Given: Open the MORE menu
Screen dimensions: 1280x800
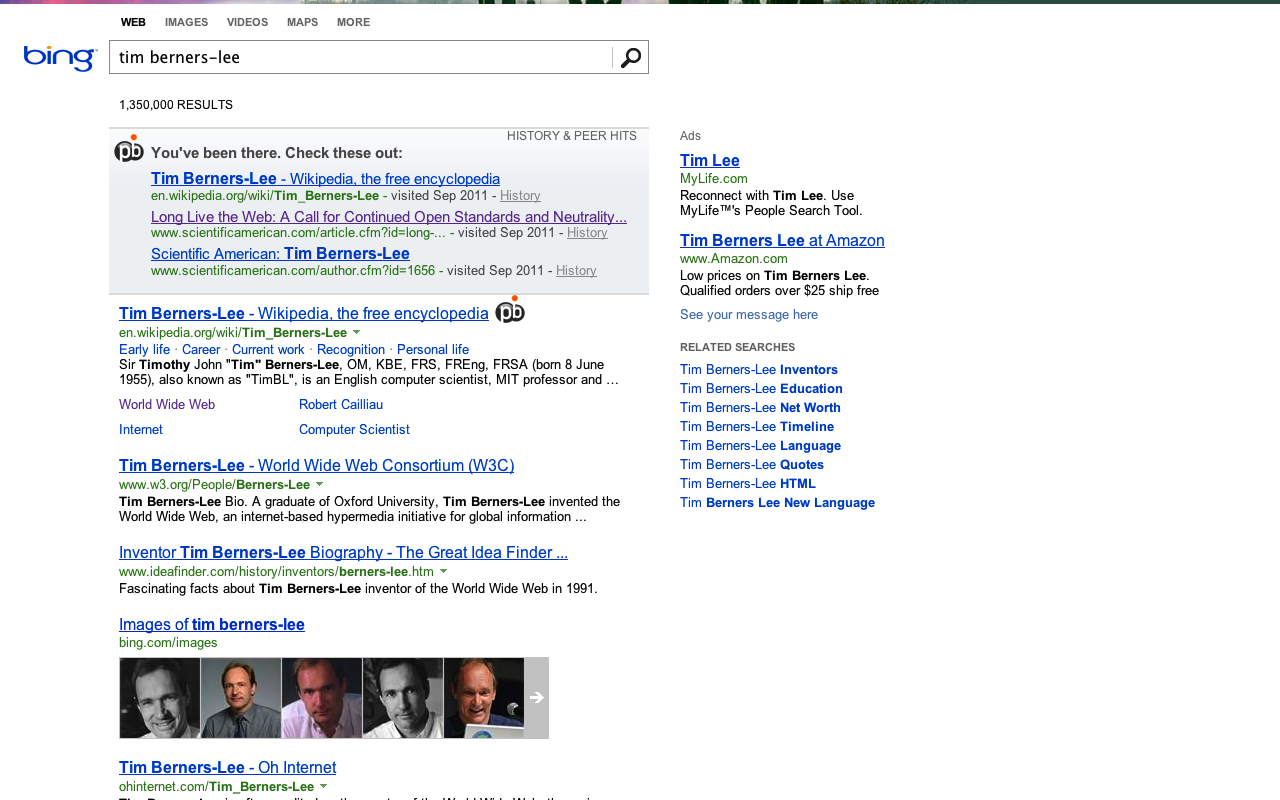Looking at the screenshot, I should click(353, 22).
